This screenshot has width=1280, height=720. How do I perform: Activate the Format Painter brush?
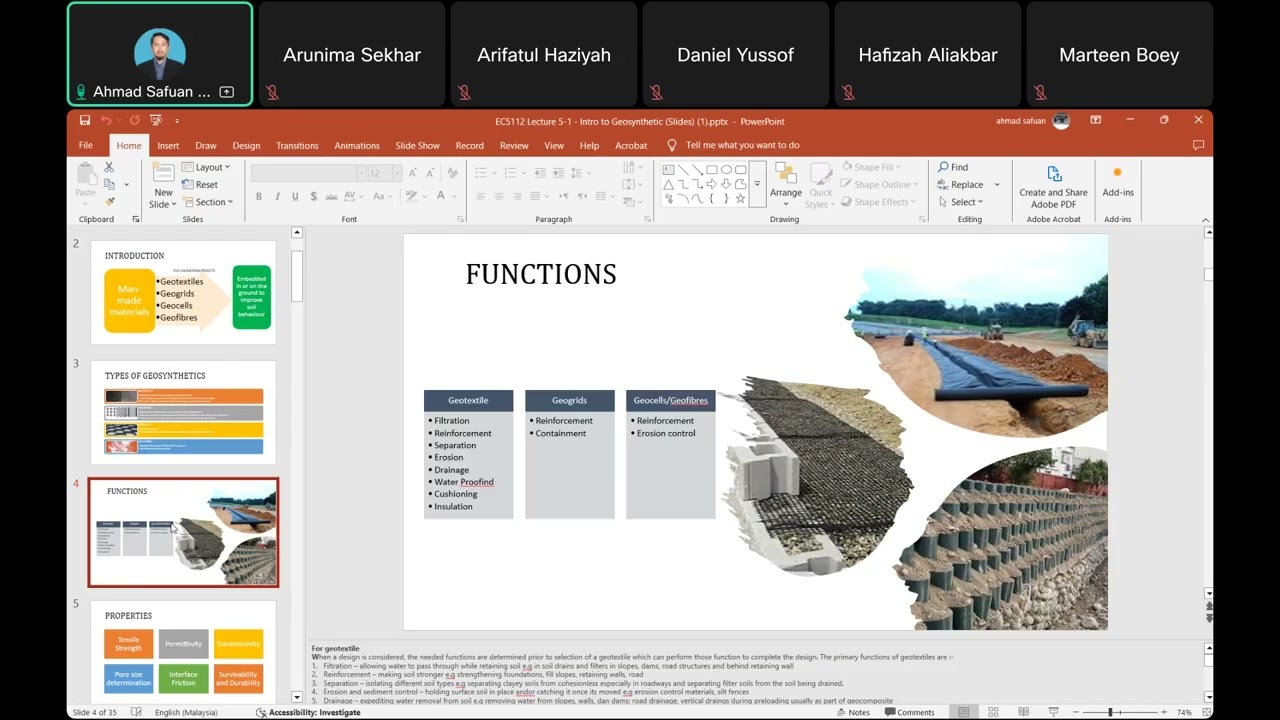pos(109,201)
